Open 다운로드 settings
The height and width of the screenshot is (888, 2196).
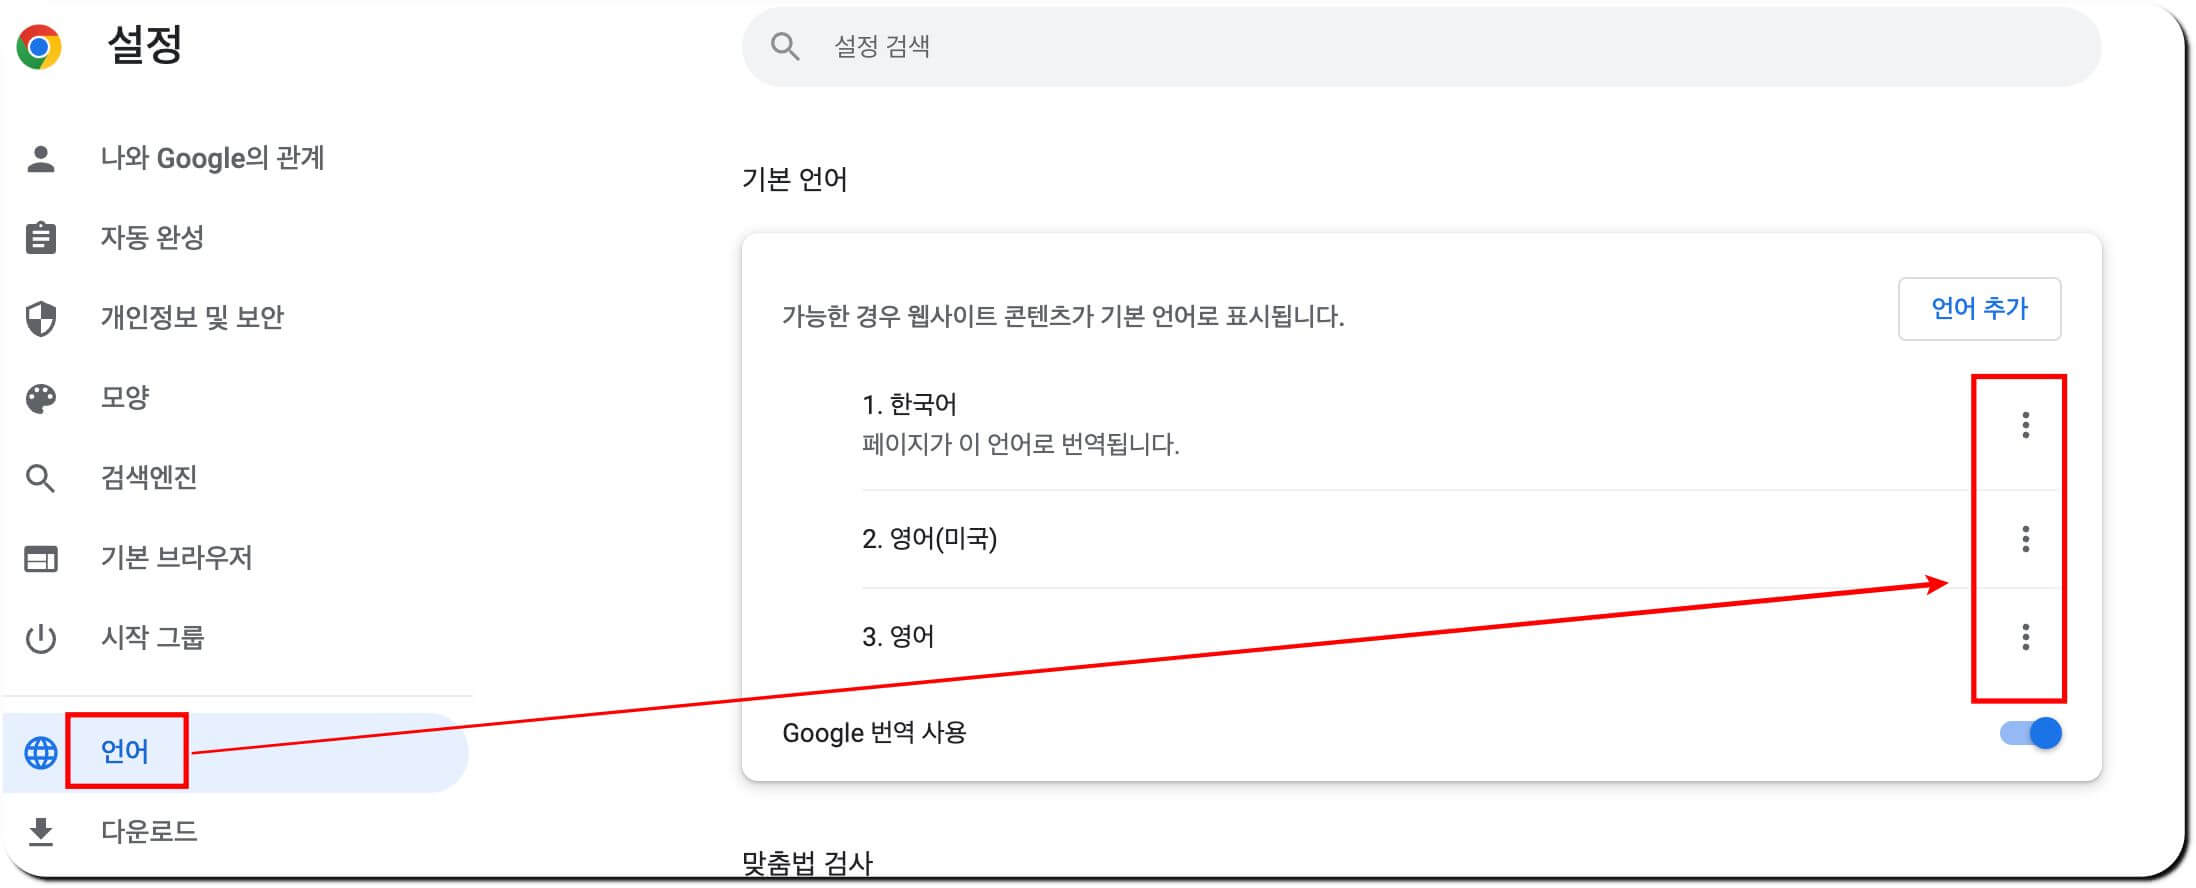pyautogui.click(x=149, y=831)
